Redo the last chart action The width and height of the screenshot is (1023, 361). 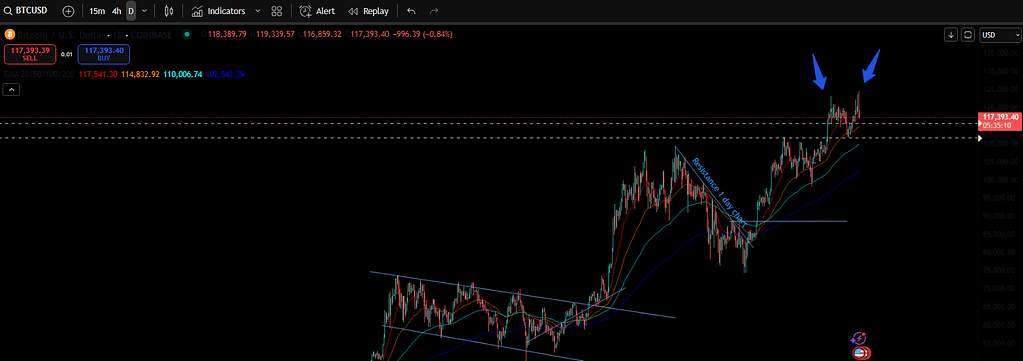[434, 11]
